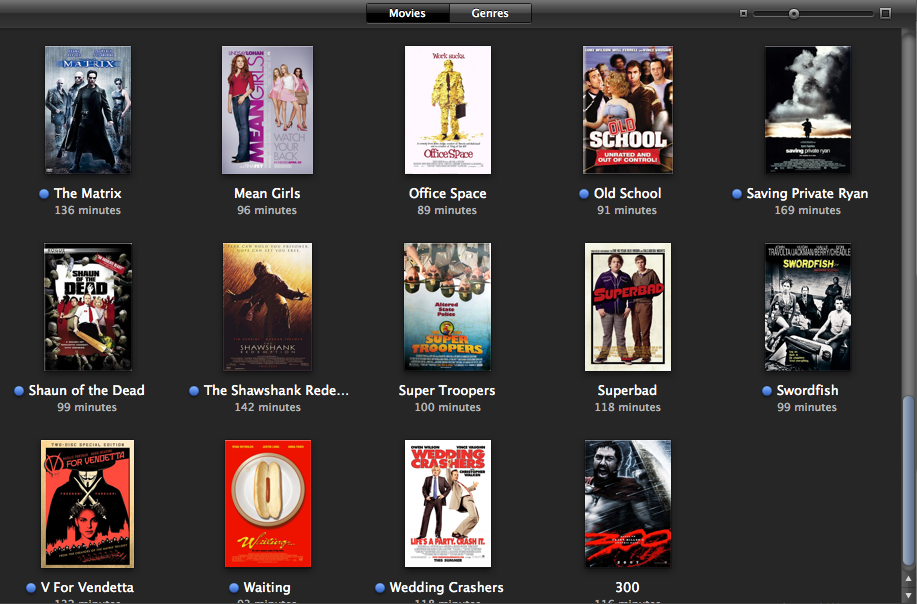
Task: Click the title text 'Shaun of the Dead'
Action: pyautogui.click(x=87, y=391)
